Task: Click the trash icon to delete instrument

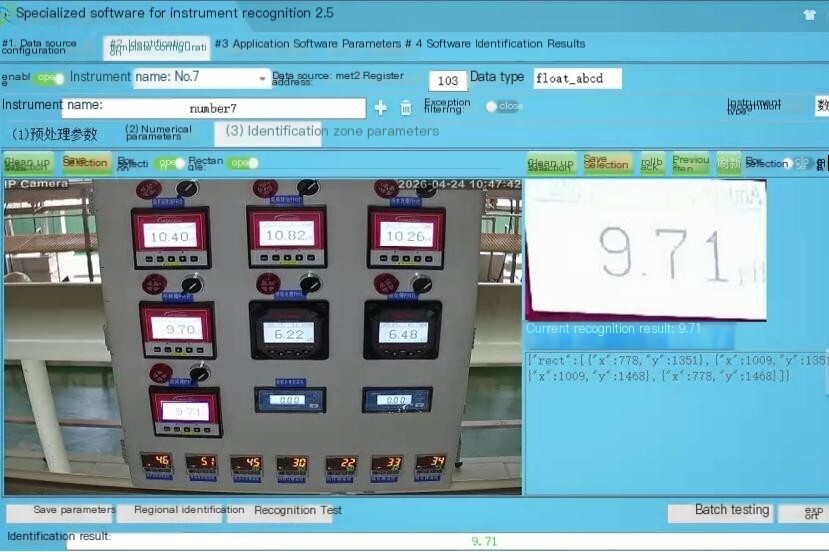Action: (x=406, y=108)
